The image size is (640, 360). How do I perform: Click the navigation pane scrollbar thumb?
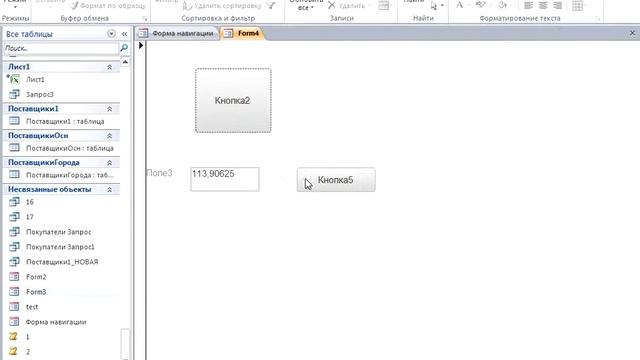coord(125,344)
